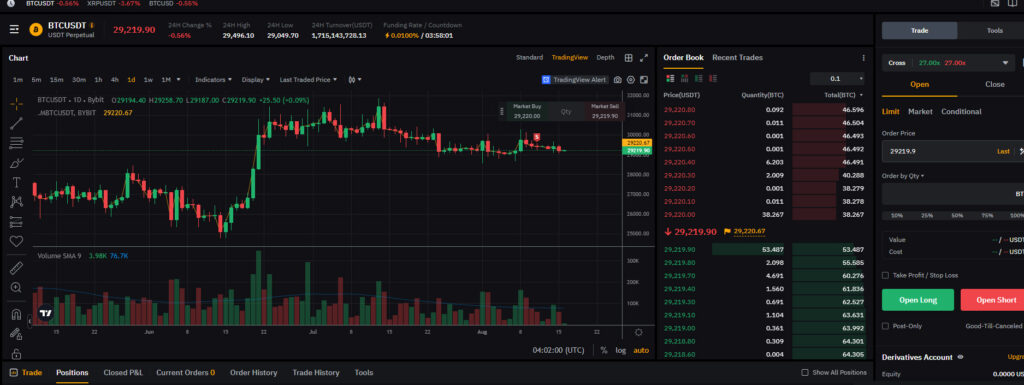Viewport: 1024px width, 385px height.
Task: Open candlestick chart type selector
Action: tap(355, 80)
